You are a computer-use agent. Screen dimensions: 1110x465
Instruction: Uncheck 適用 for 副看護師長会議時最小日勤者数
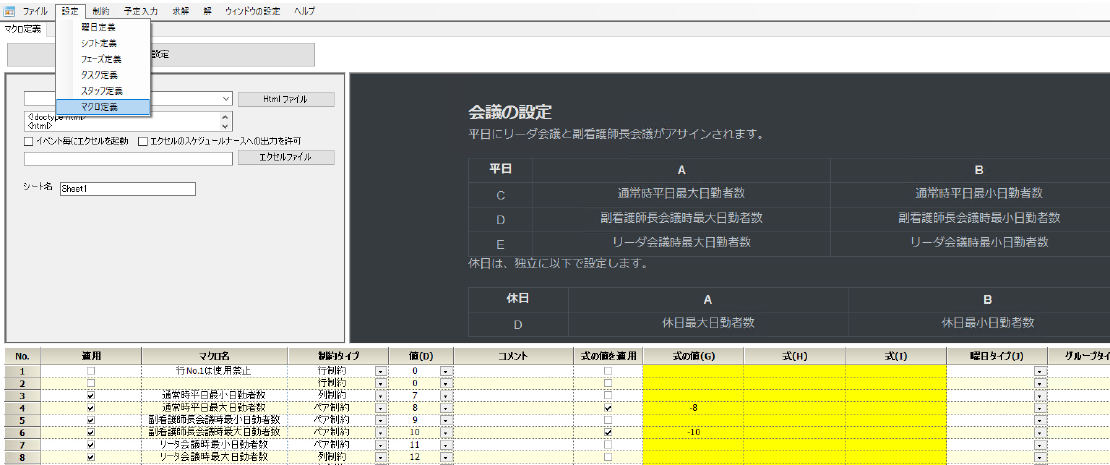pos(91,420)
